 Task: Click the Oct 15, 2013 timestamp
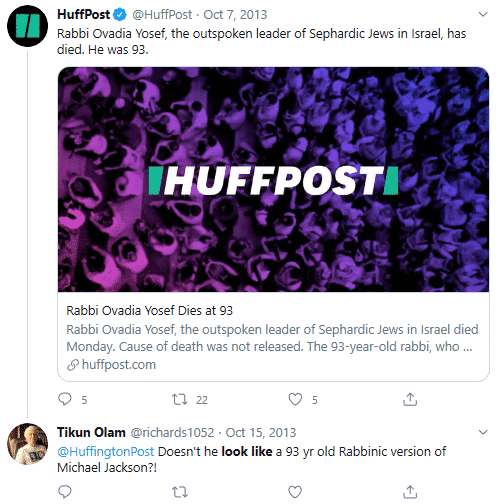(261, 433)
